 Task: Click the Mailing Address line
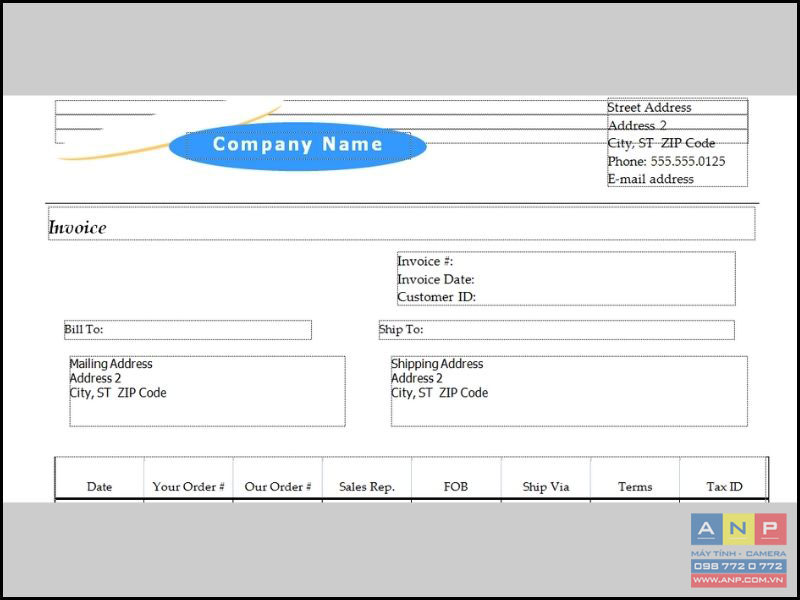(x=111, y=364)
